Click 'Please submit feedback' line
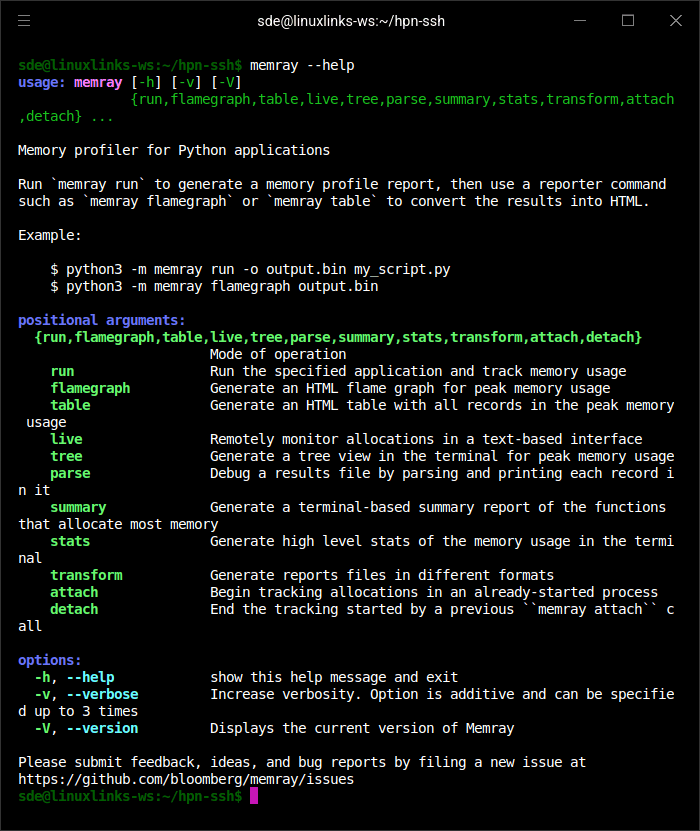This screenshot has height=831, width=700. click(x=302, y=762)
